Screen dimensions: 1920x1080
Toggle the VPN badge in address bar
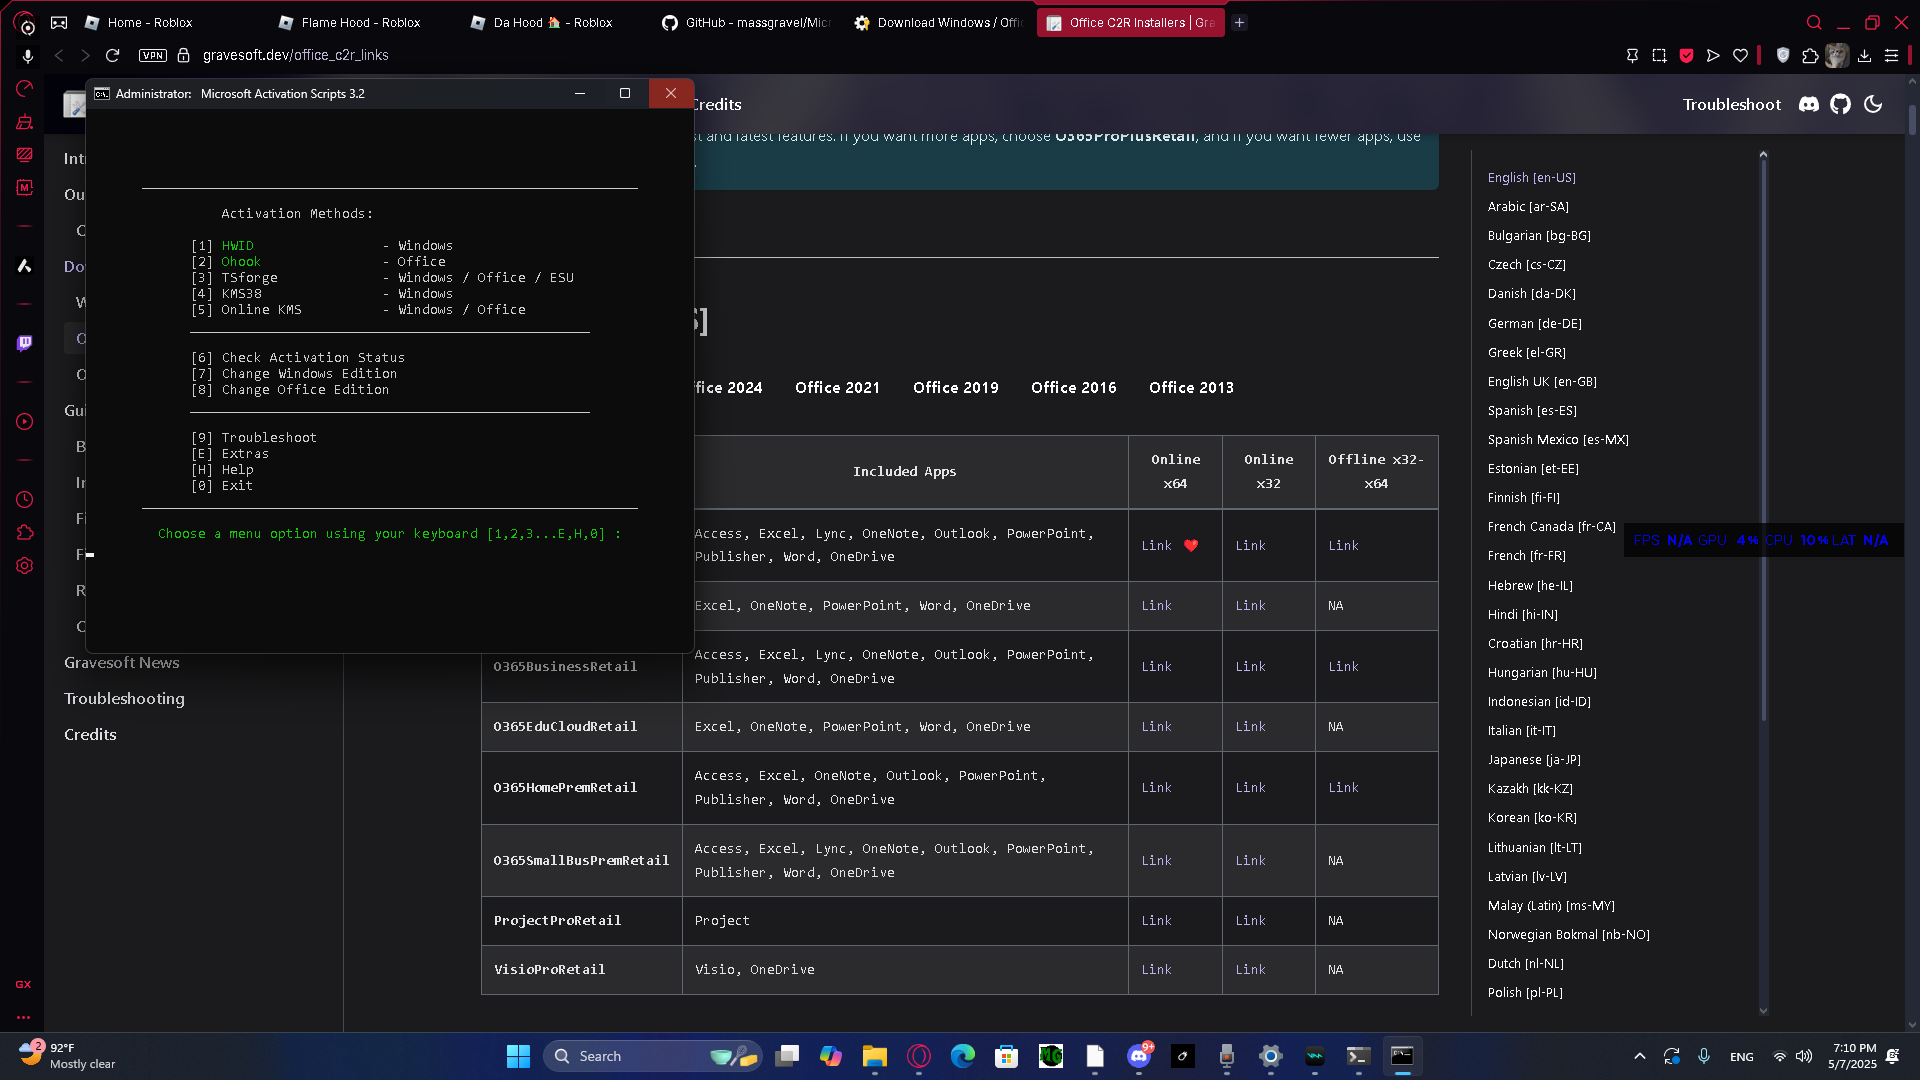153,56
